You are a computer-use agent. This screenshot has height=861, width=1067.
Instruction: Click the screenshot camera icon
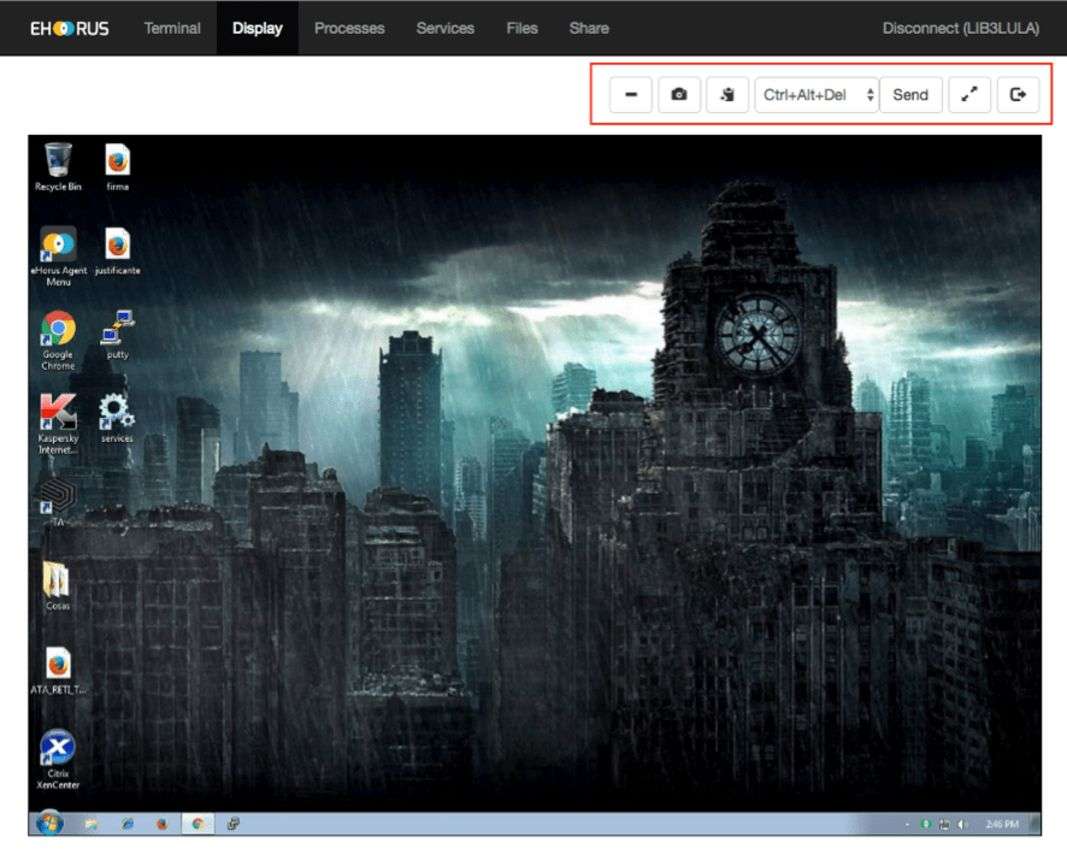click(x=679, y=95)
